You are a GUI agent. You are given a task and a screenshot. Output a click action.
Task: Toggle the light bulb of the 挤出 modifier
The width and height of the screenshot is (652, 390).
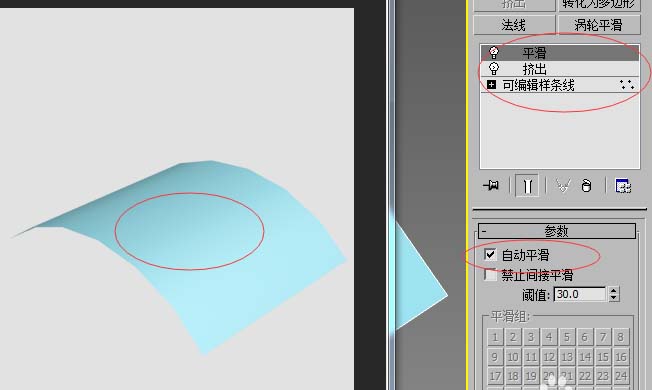(x=494, y=68)
